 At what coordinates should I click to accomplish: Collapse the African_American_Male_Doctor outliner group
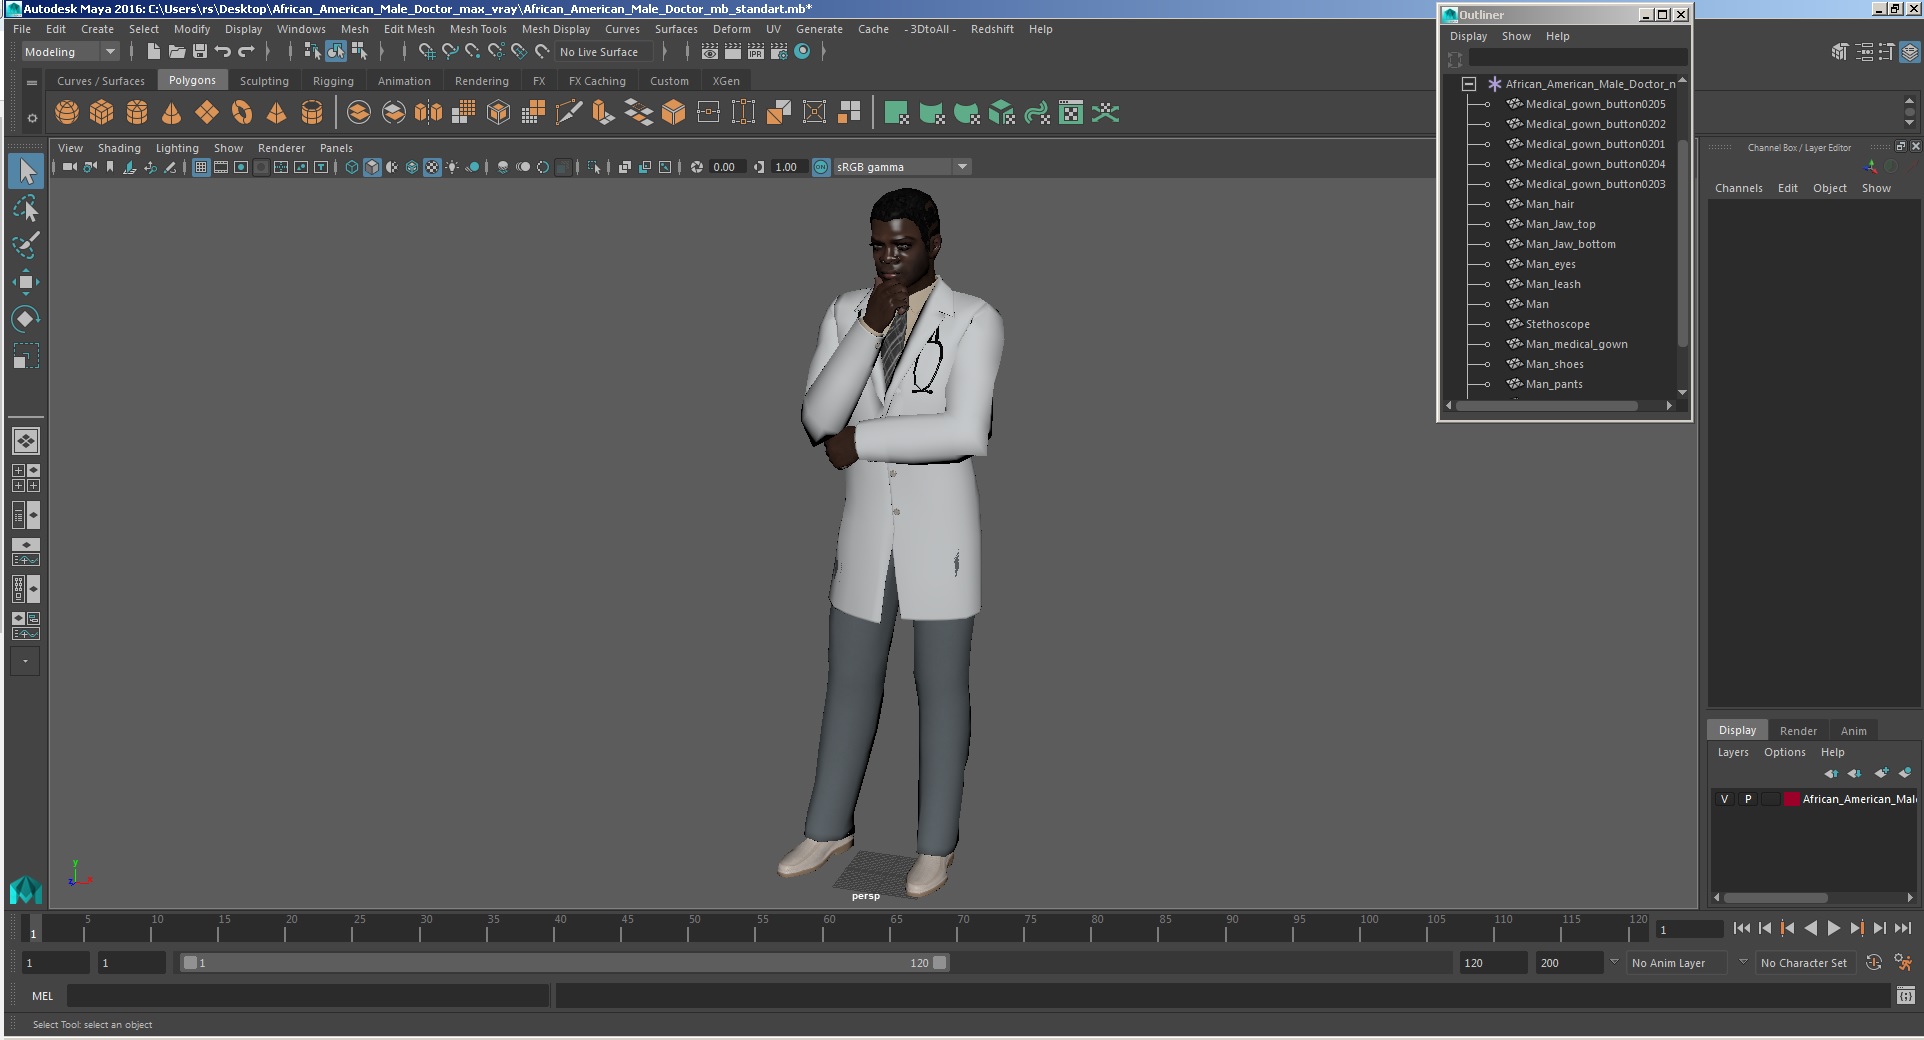(1469, 84)
